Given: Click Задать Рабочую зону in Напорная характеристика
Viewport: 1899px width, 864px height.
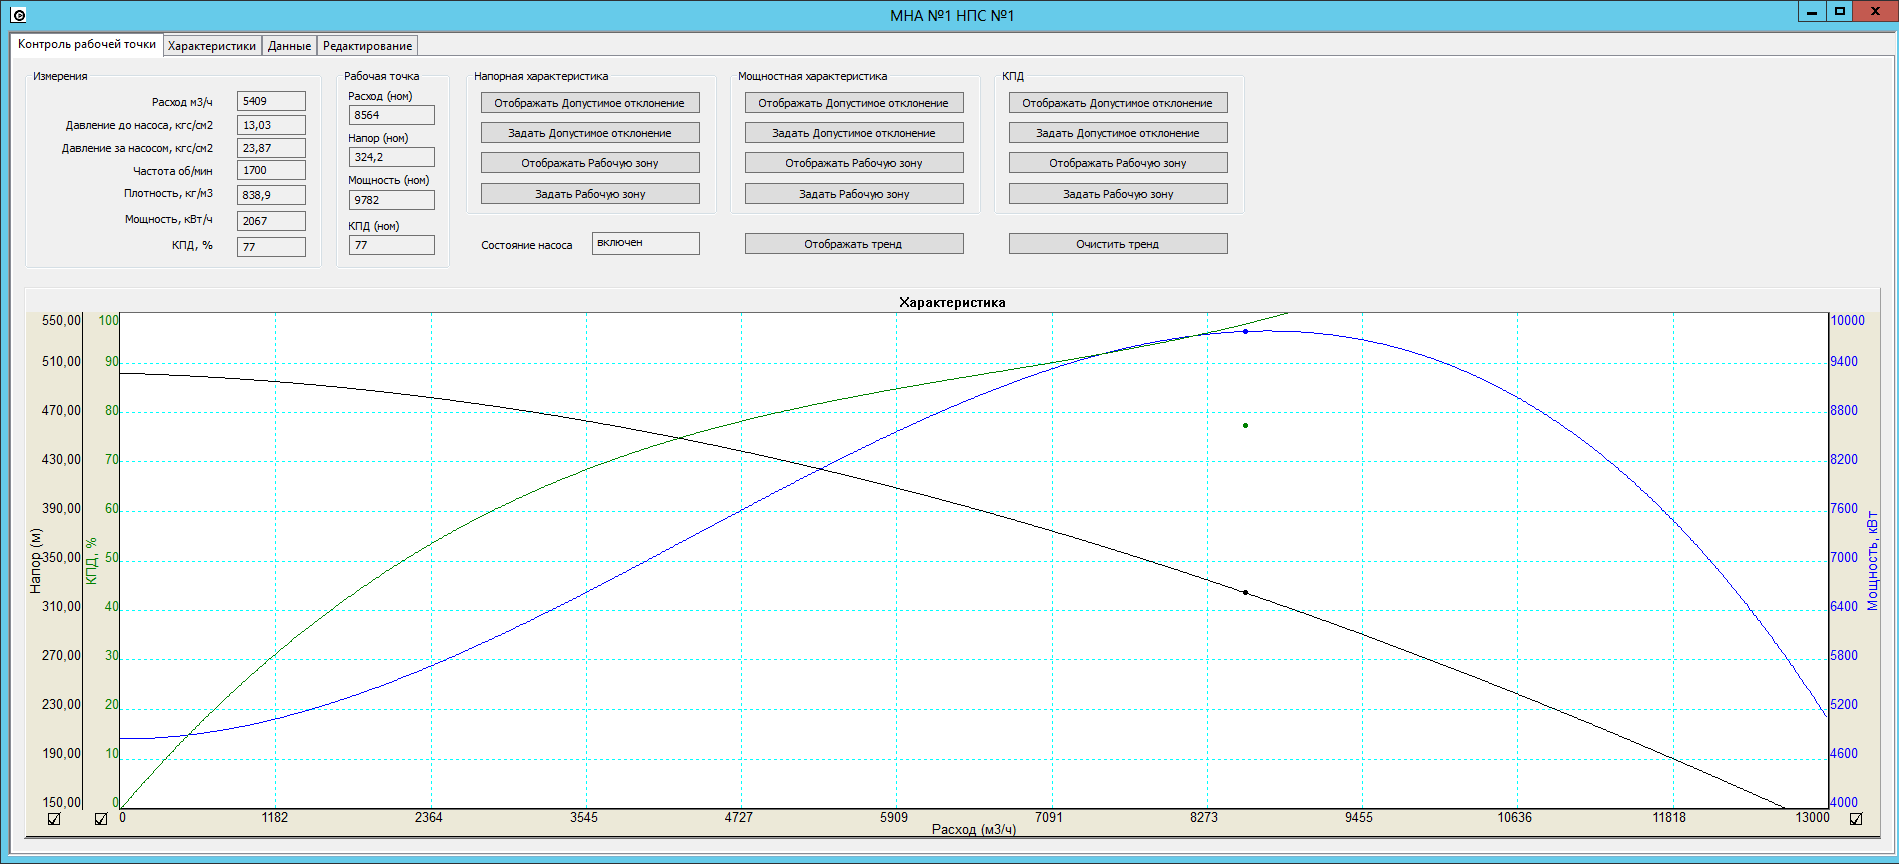Looking at the screenshot, I should pos(590,194).
